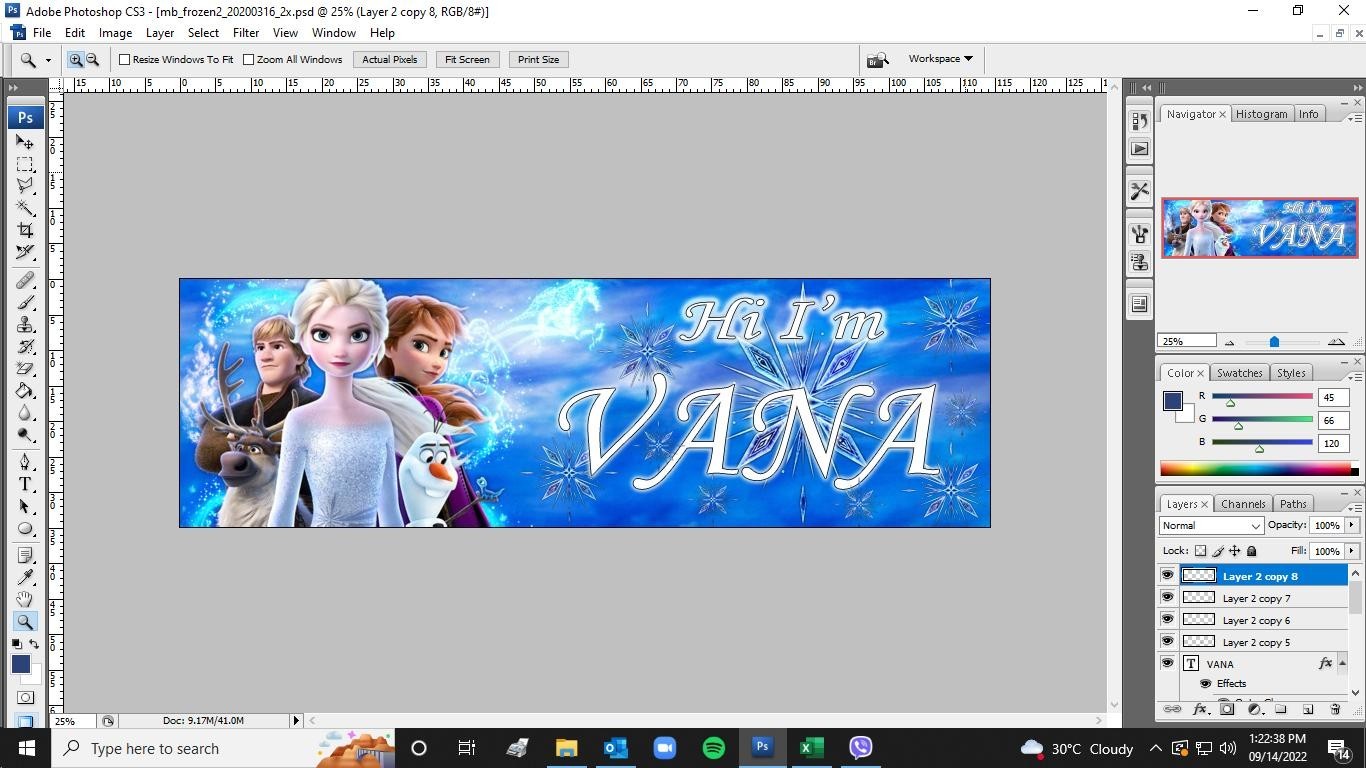The width and height of the screenshot is (1366, 768).
Task: Choose the Slice tool
Action: [25, 252]
